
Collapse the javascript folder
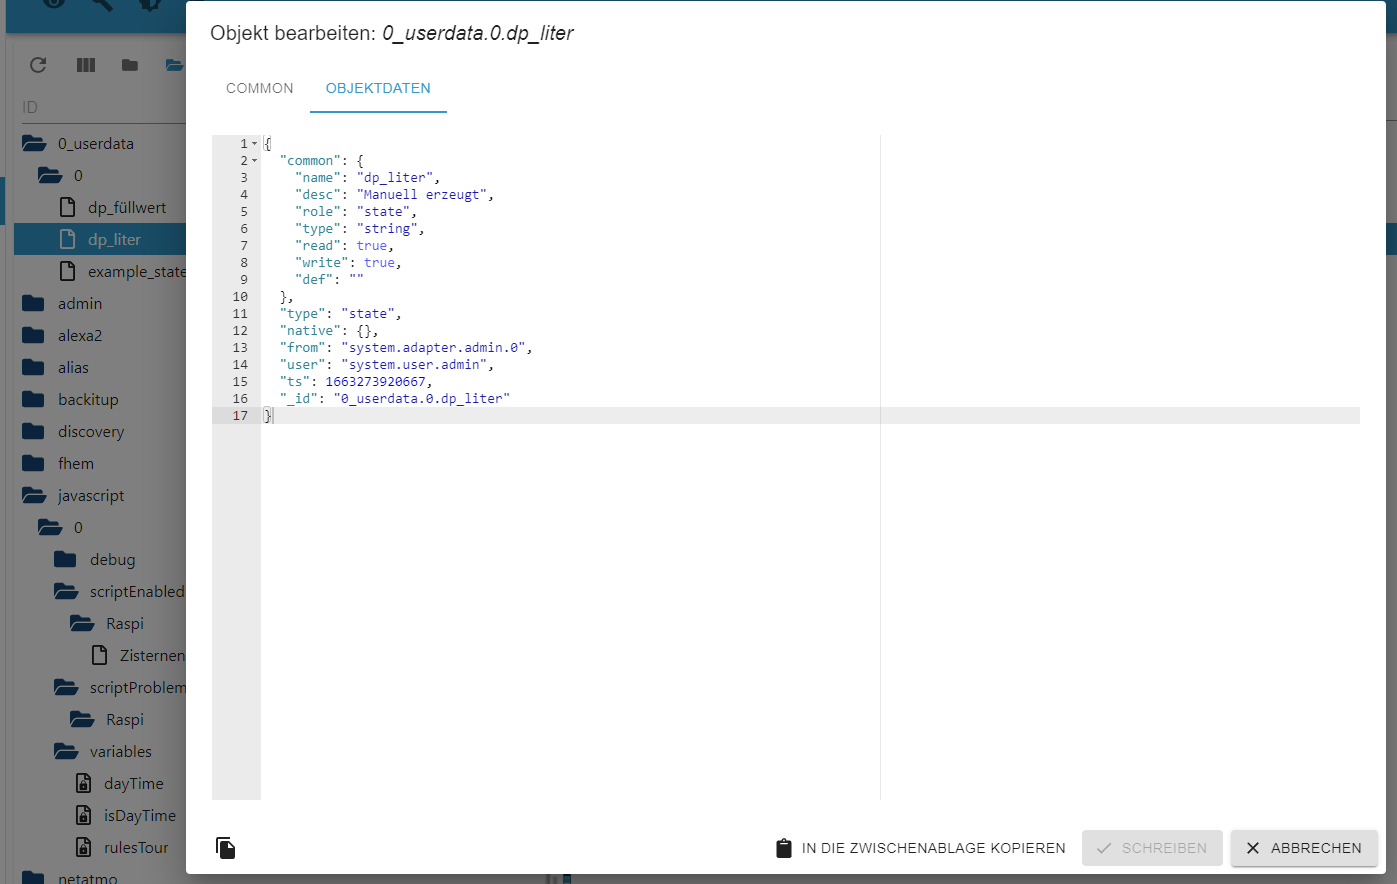pyautogui.click(x=34, y=496)
